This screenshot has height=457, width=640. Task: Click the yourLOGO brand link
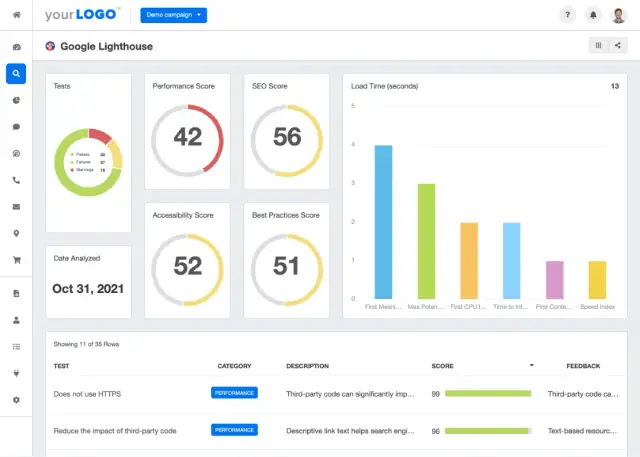tap(82, 16)
